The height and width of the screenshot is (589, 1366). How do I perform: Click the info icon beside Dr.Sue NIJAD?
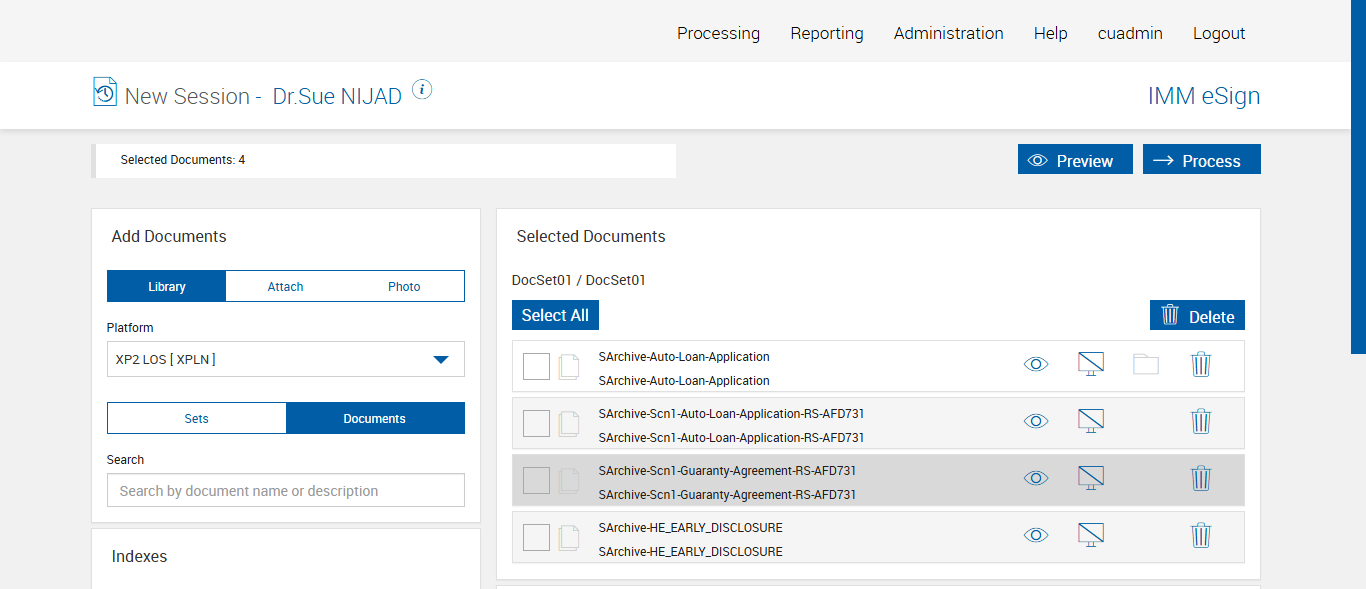(x=422, y=90)
